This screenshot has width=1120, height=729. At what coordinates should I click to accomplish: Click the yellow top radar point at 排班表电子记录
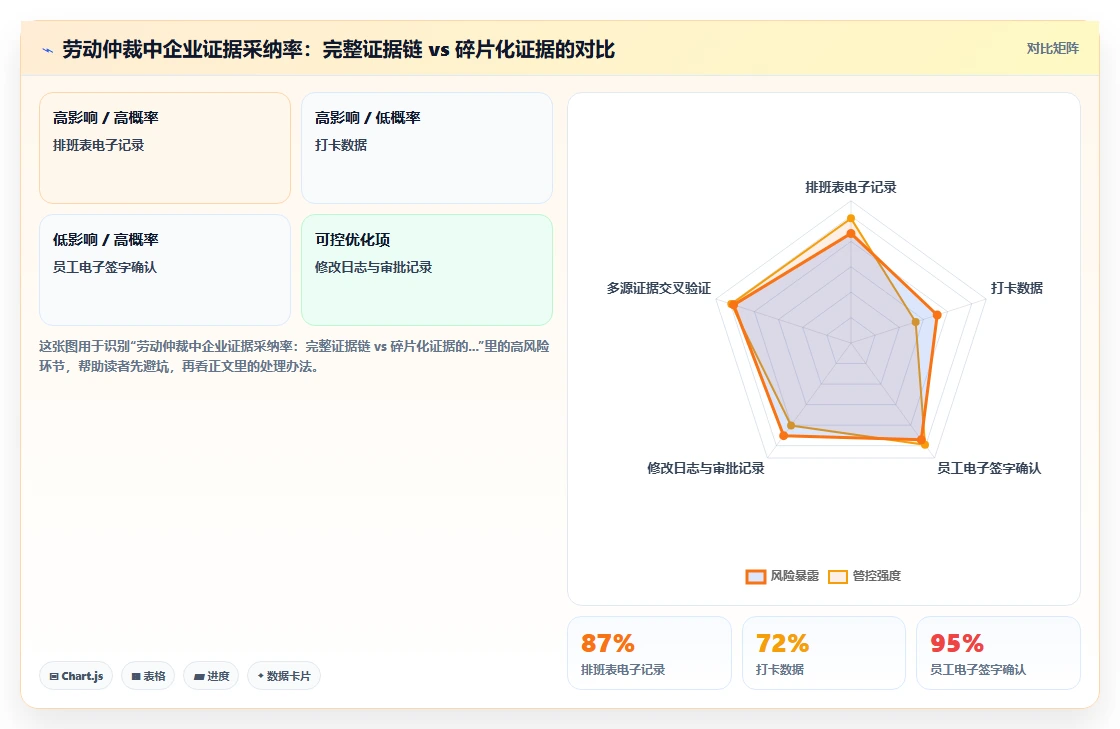click(851, 218)
